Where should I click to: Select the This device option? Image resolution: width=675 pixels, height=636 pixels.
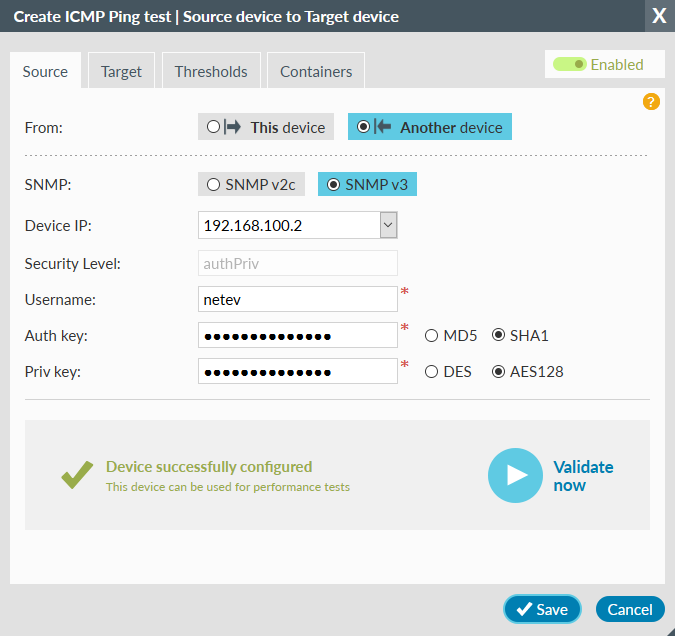point(266,127)
